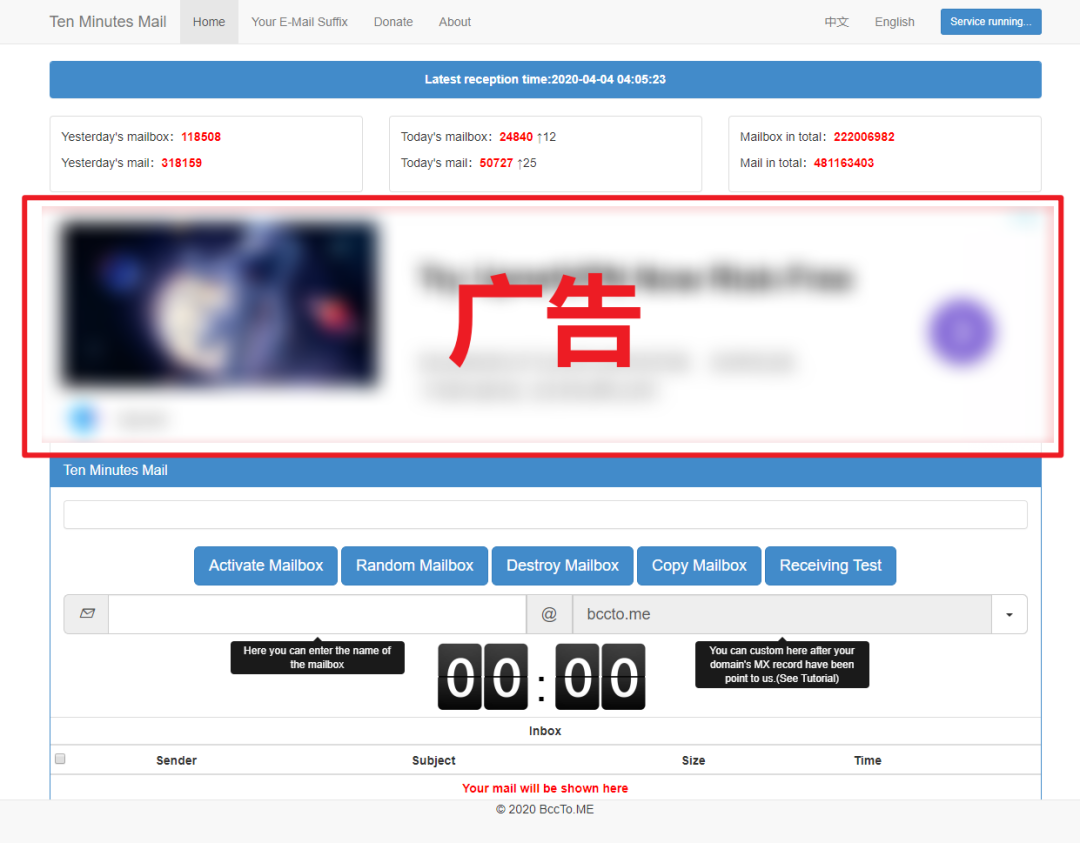Image resolution: width=1080 pixels, height=843 pixels.
Task: Open the Home tab
Action: pyautogui.click(x=209, y=22)
